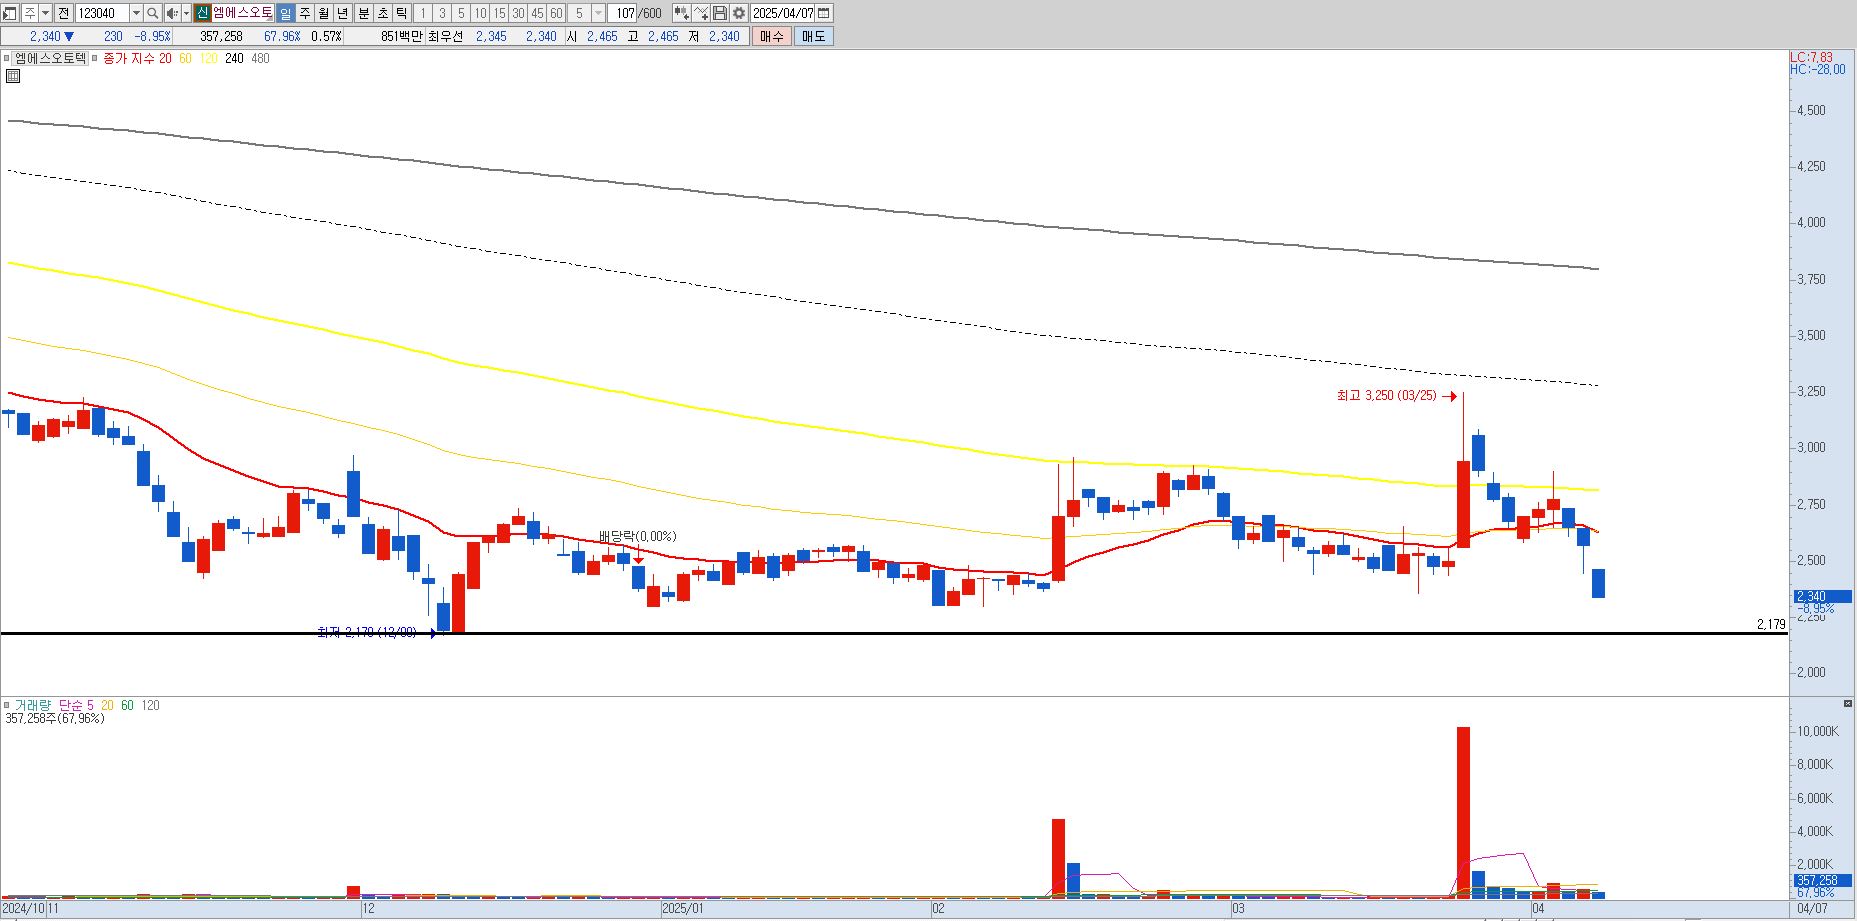Click the 15 minute interval button

[499, 13]
